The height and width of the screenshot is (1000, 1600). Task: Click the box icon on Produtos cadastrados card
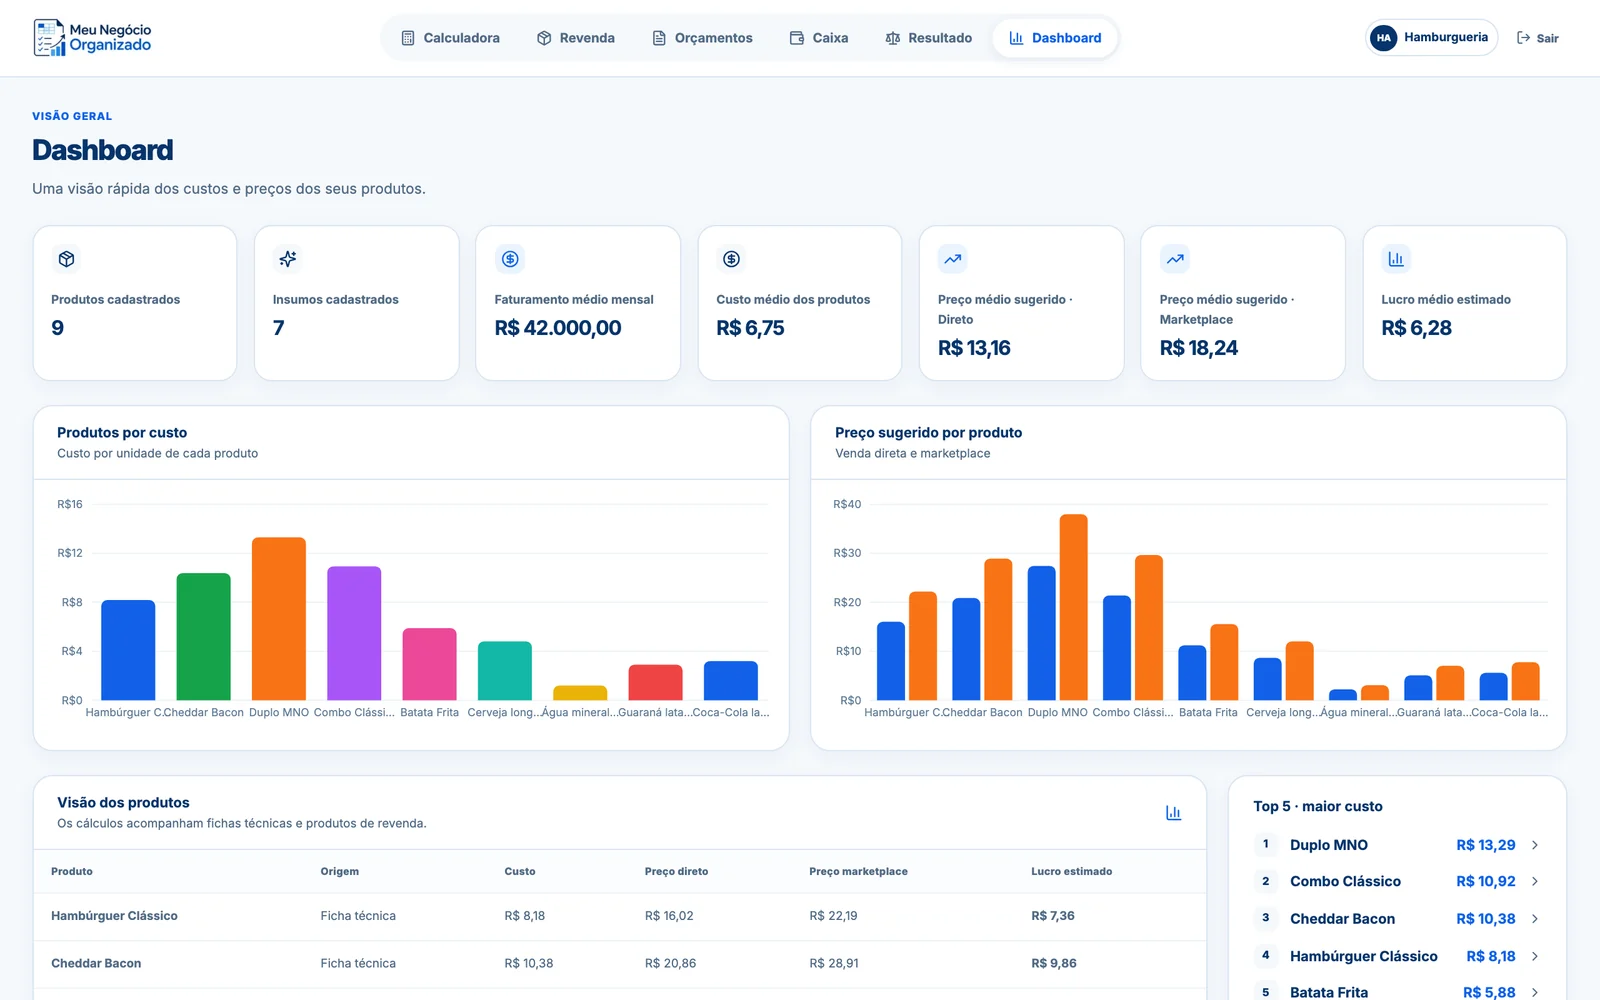point(67,259)
